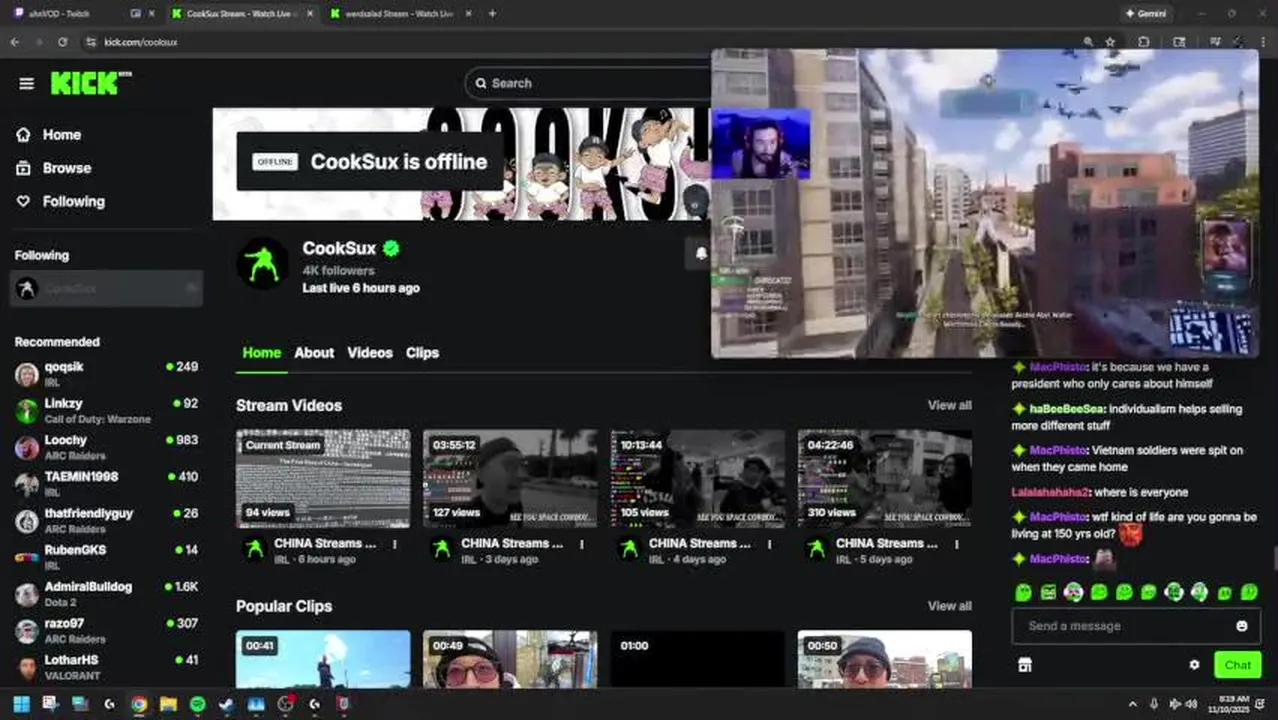Open recommended channel qoqsik

click(x=106, y=374)
